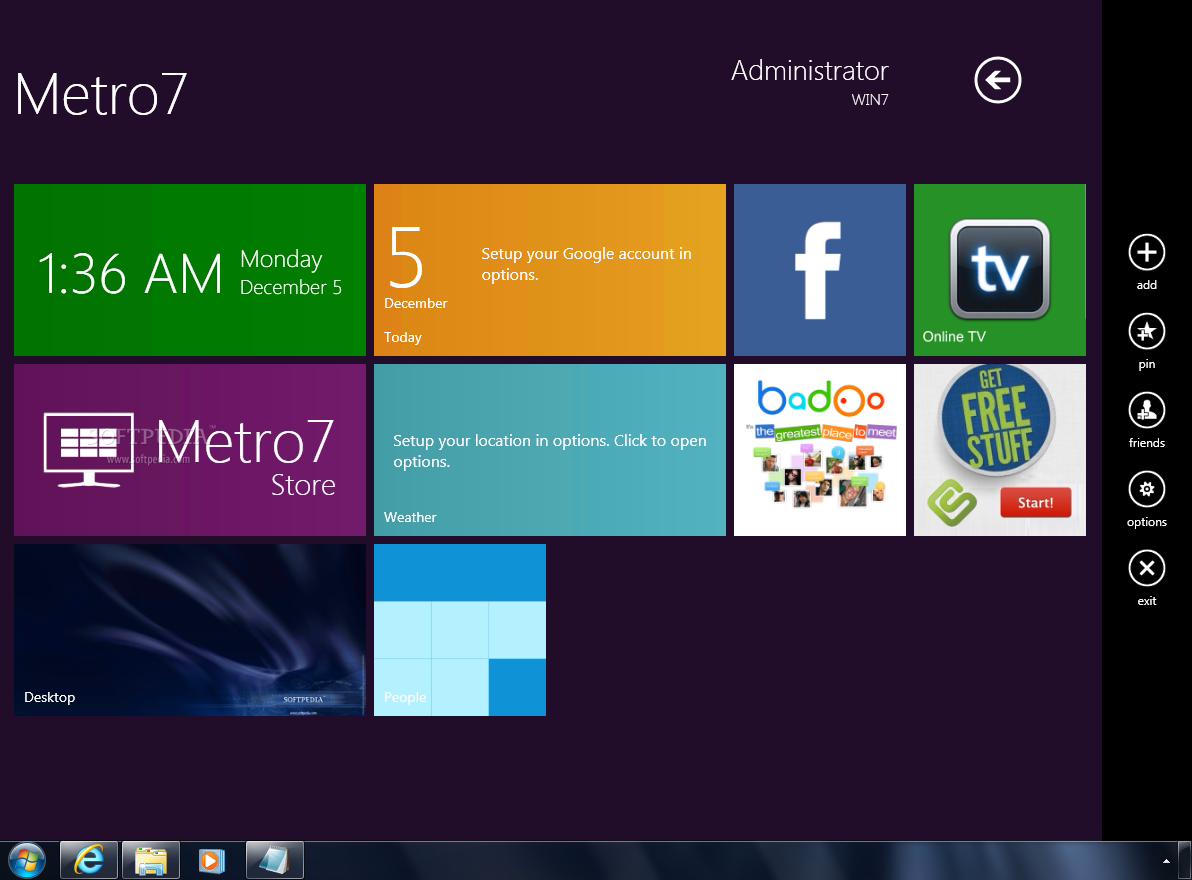The image size is (1192, 880).
Task: Click the Administrator user name
Action: tap(810, 71)
